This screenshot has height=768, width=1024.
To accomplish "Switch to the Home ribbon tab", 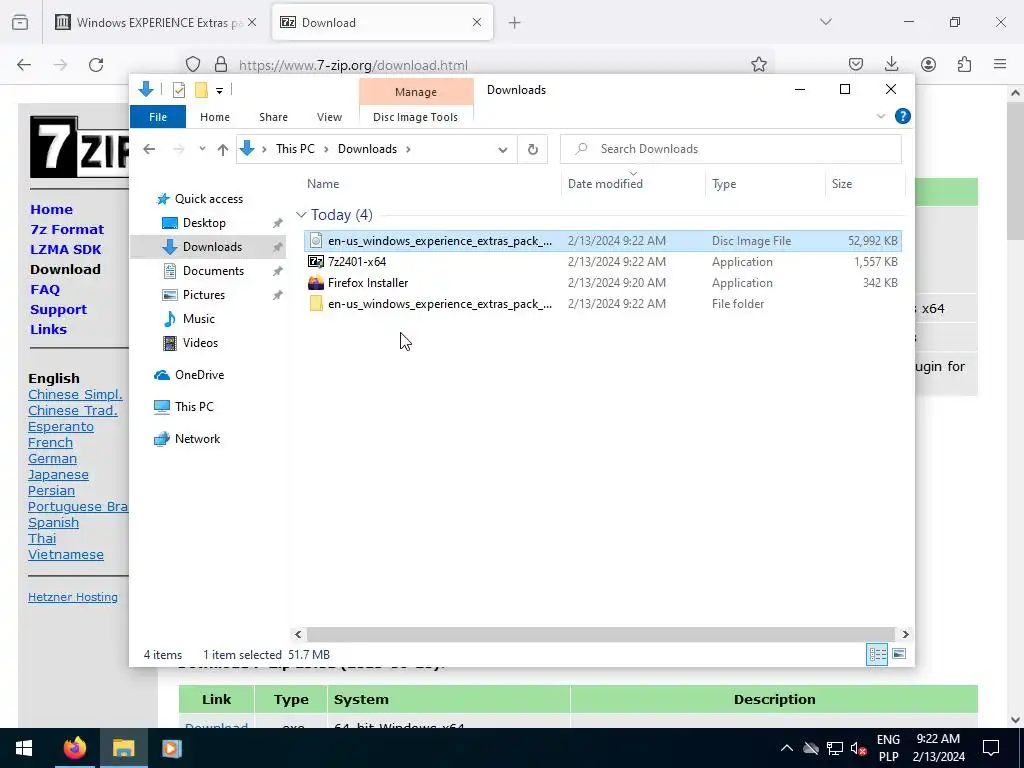I will [x=215, y=117].
